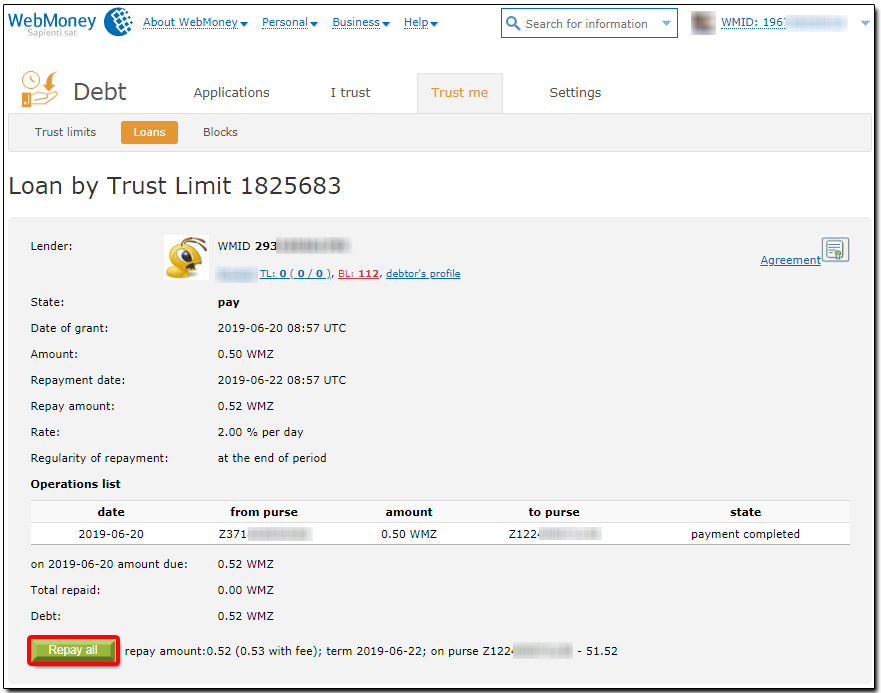Click the WMID: 196 account link
The image size is (881, 693).
pos(783,22)
